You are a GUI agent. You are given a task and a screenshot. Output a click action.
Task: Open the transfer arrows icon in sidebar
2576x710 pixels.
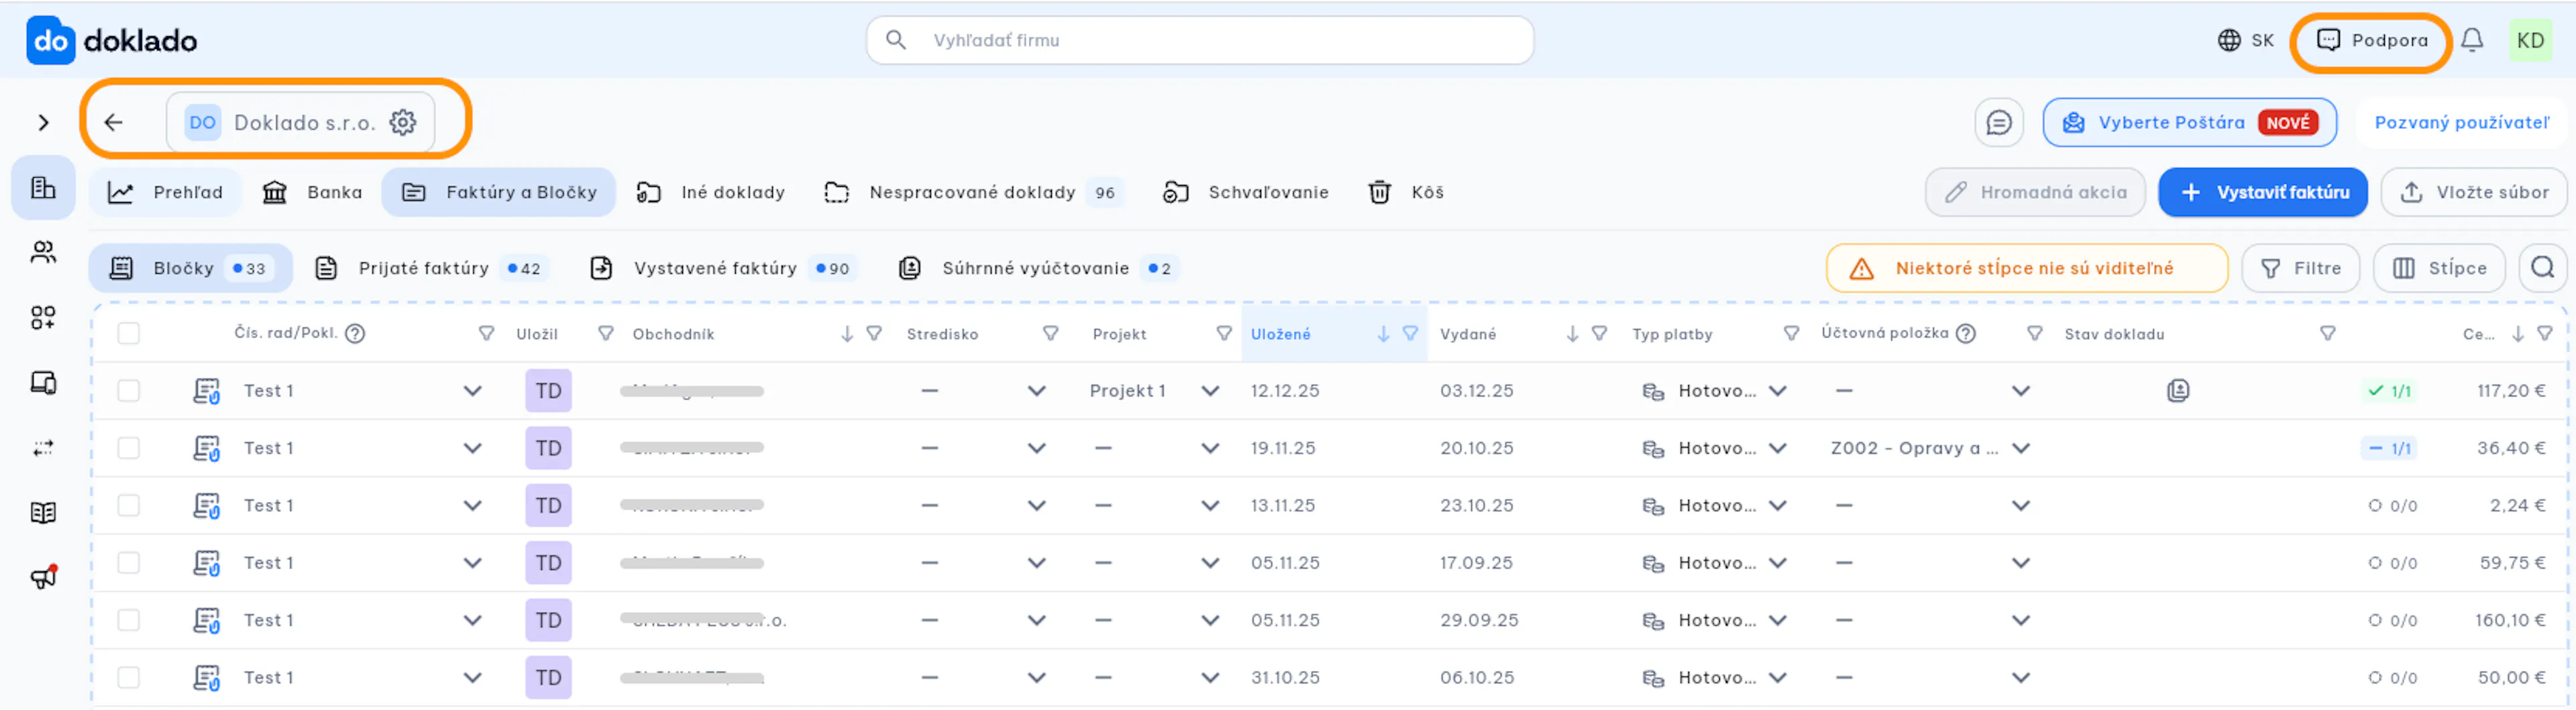(x=43, y=448)
